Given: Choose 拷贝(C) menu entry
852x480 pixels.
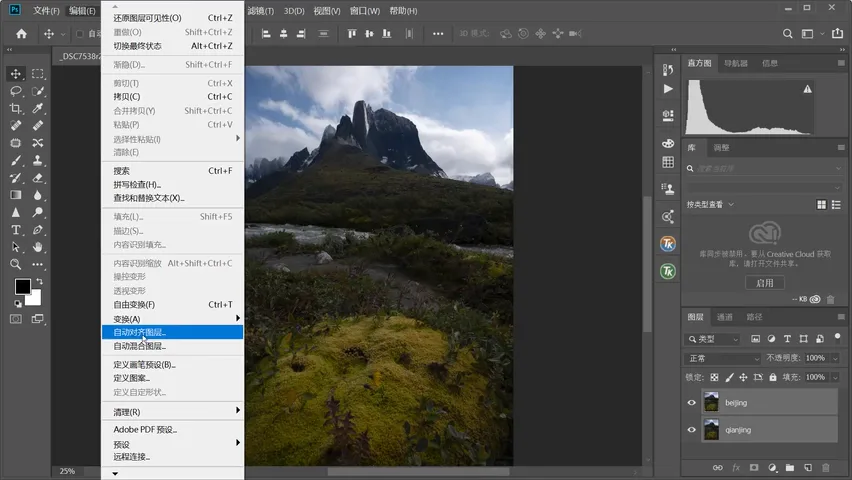Looking at the screenshot, I should [172, 96].
